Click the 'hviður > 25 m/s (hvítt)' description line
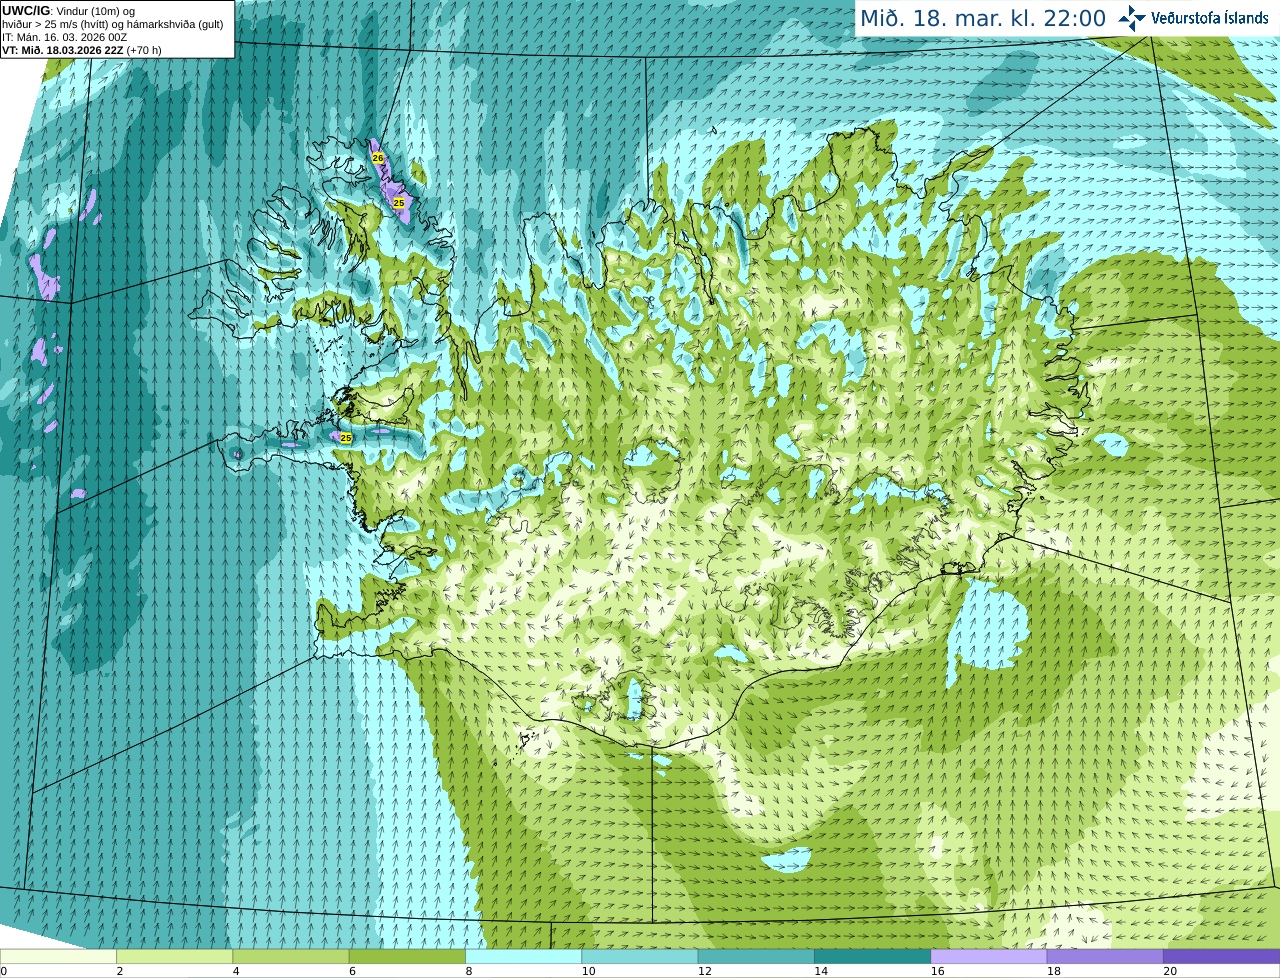 [113, 24]
